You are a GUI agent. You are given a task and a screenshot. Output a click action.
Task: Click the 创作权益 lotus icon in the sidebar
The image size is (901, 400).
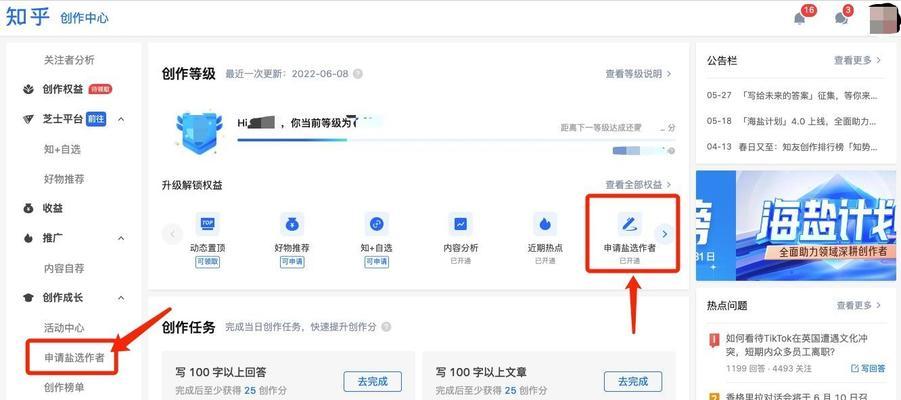(x=28, y=90)
